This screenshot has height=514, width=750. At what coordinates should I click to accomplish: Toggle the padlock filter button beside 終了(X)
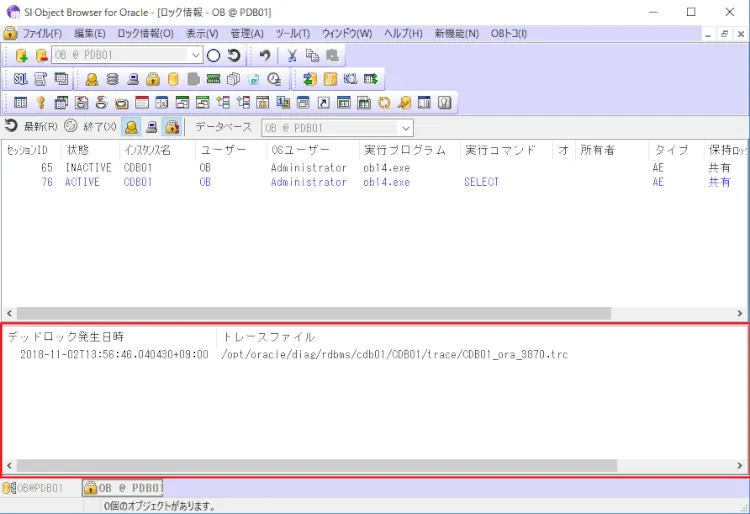(x=172, y=127)
